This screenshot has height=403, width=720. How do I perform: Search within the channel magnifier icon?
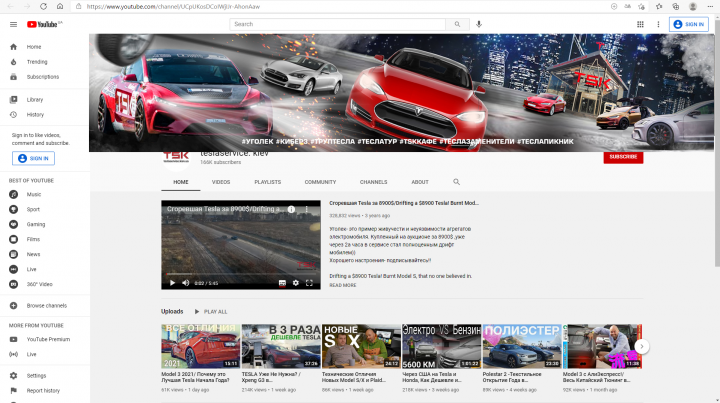click(456, 182)
